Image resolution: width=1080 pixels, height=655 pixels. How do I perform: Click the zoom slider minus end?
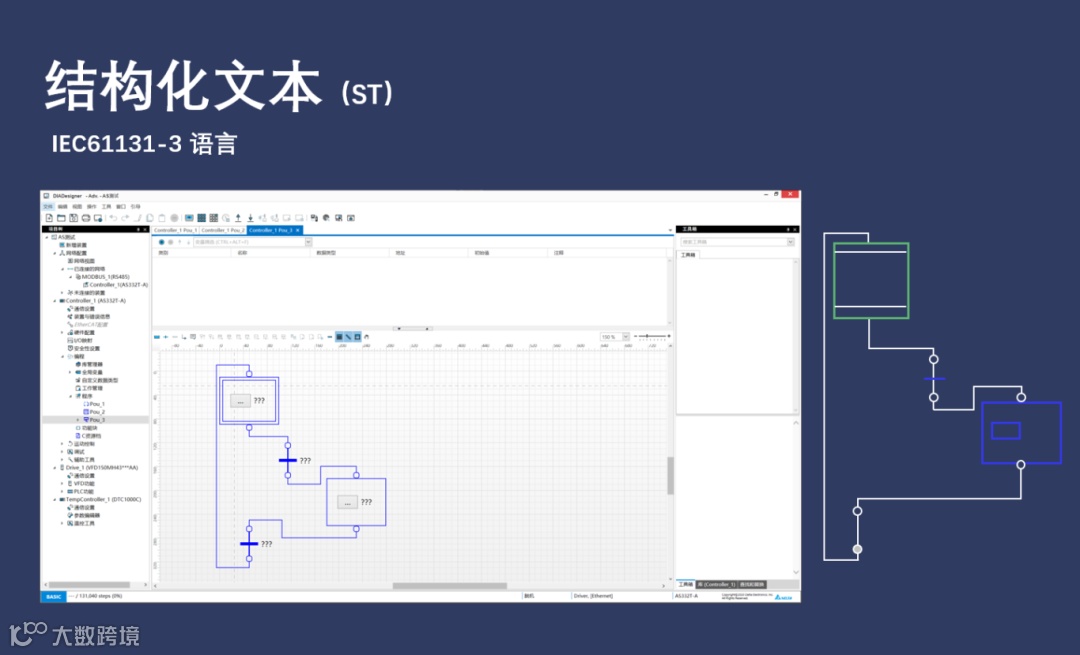[635, 336]
